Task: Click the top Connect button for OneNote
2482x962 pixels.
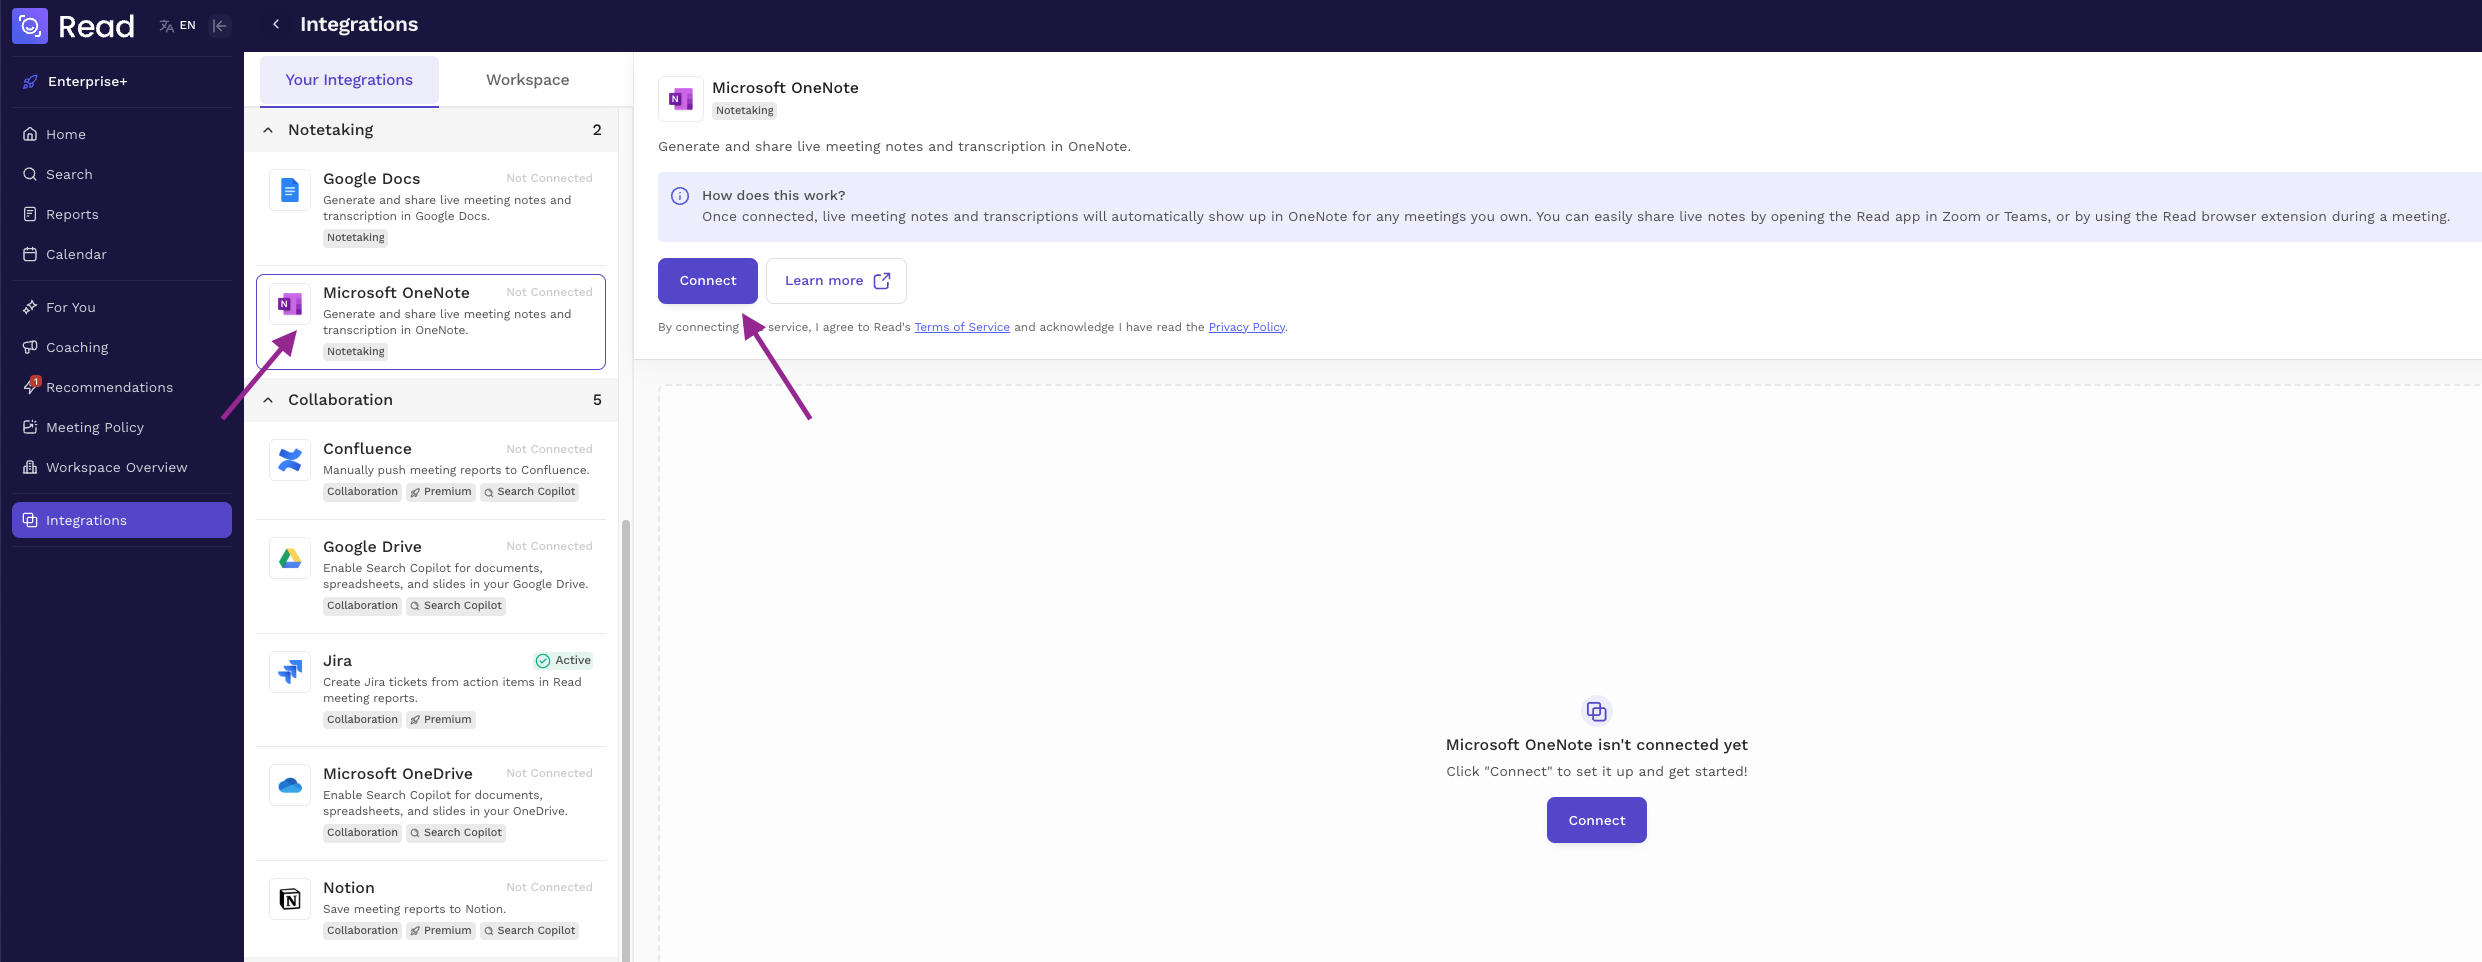Action: [708, 281]
